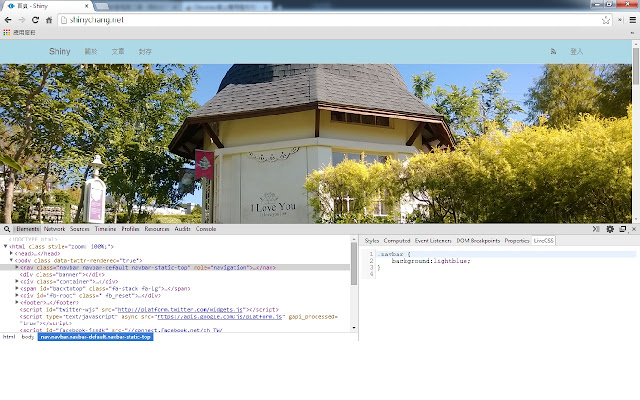Open the 關於 navbar link next to Shiny
Screen dimensions: 640x400
(91, 51)
